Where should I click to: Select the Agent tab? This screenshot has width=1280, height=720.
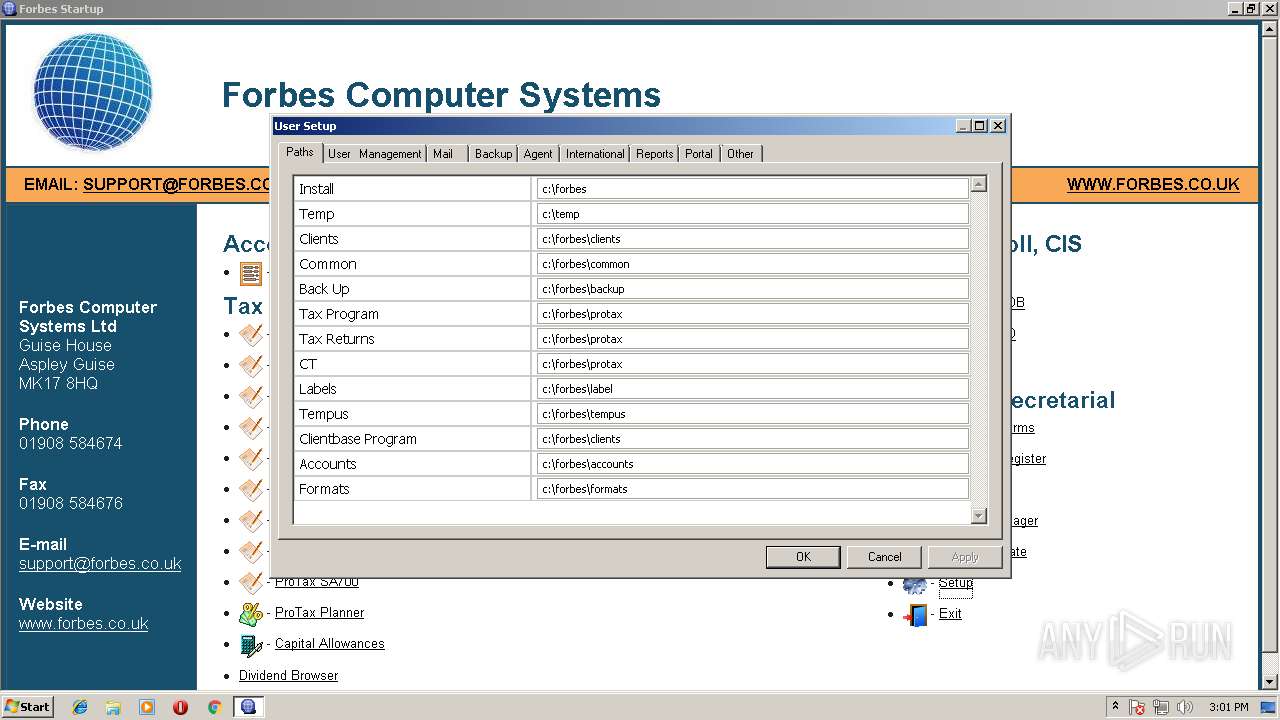[x=538, y=154]
